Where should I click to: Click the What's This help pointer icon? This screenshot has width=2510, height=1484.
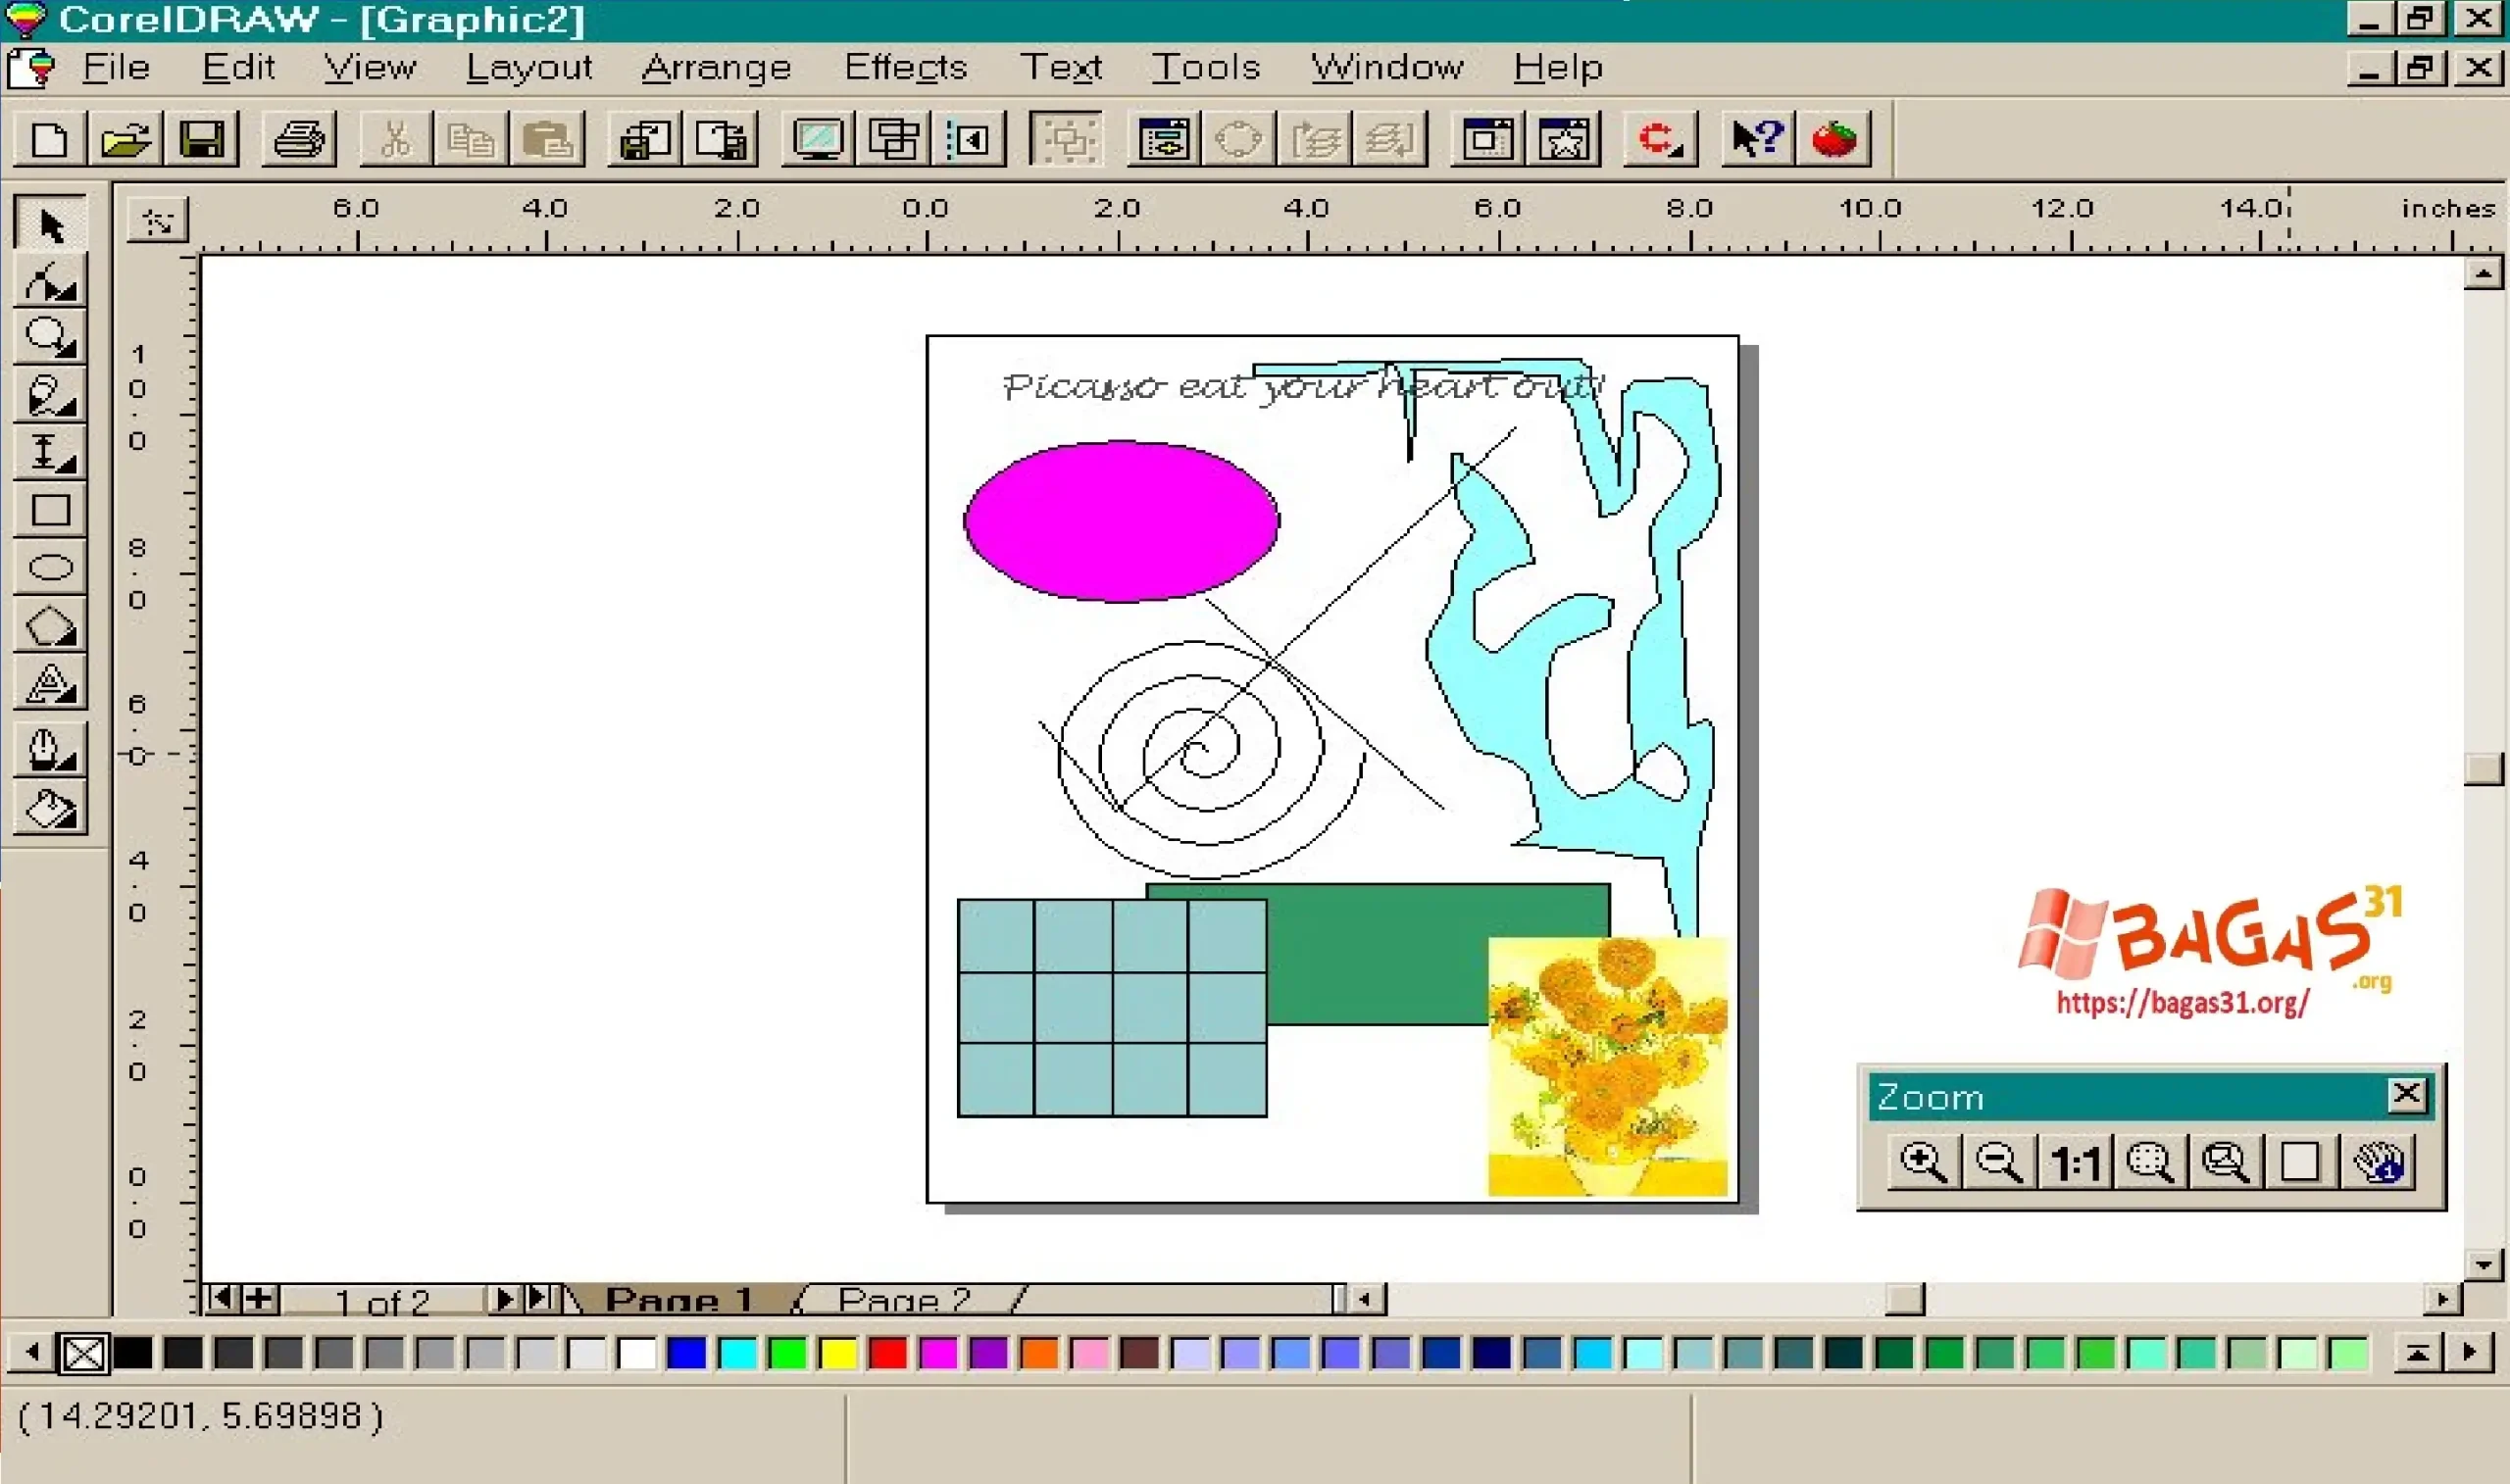pos(1755,139)
